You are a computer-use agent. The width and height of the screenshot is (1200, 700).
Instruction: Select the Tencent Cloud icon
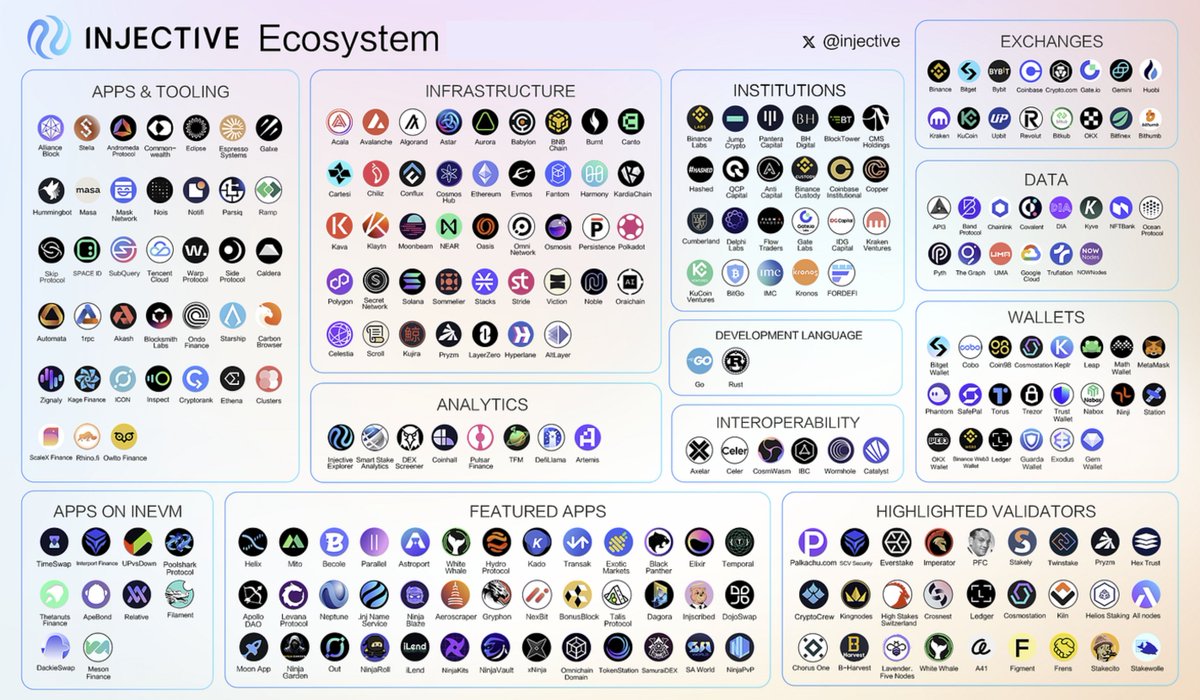click(160, 250)
